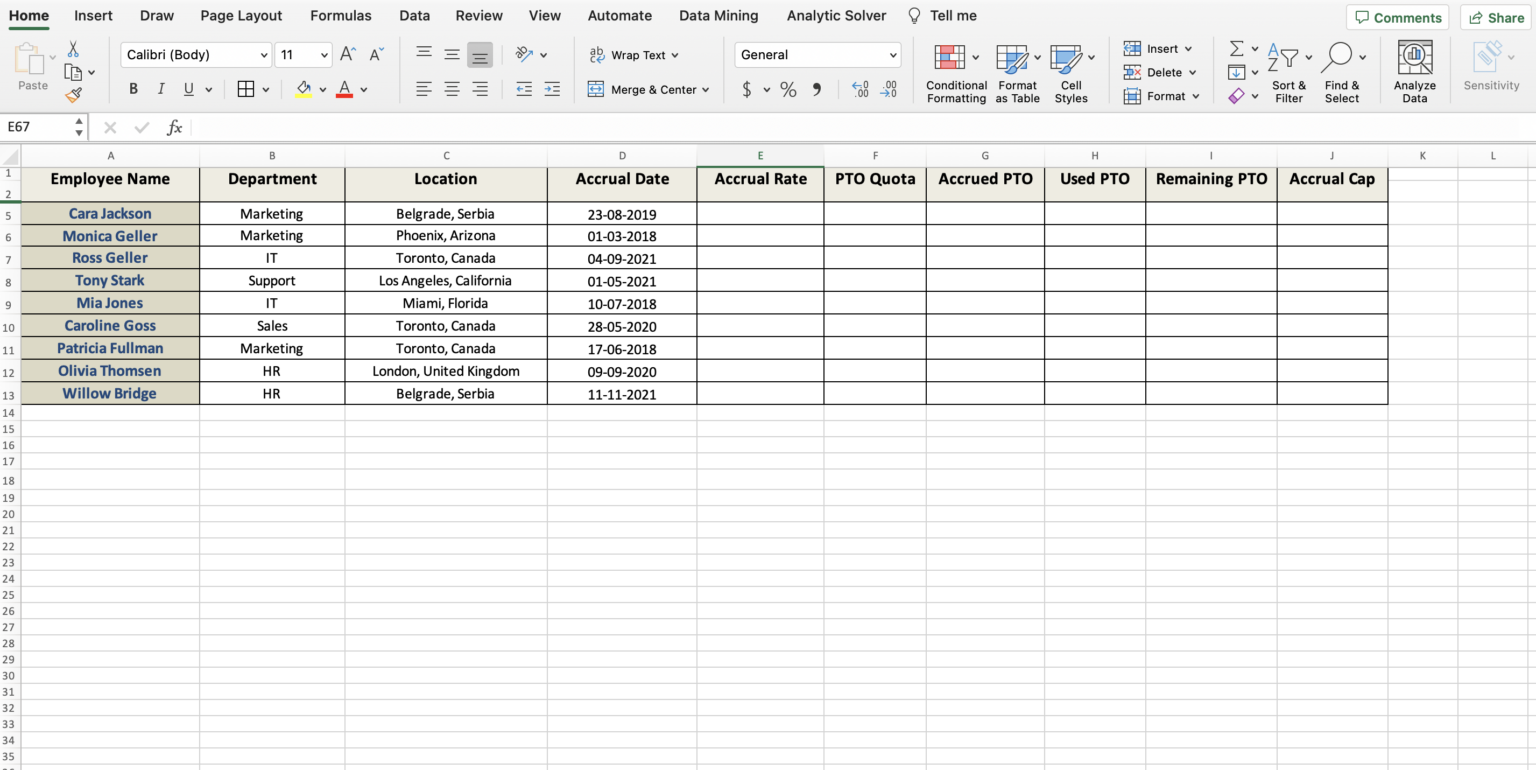This screenshot has width=1536, height=770.
Task: Open the Page Layout tab
Action: [x=241, y=16]
